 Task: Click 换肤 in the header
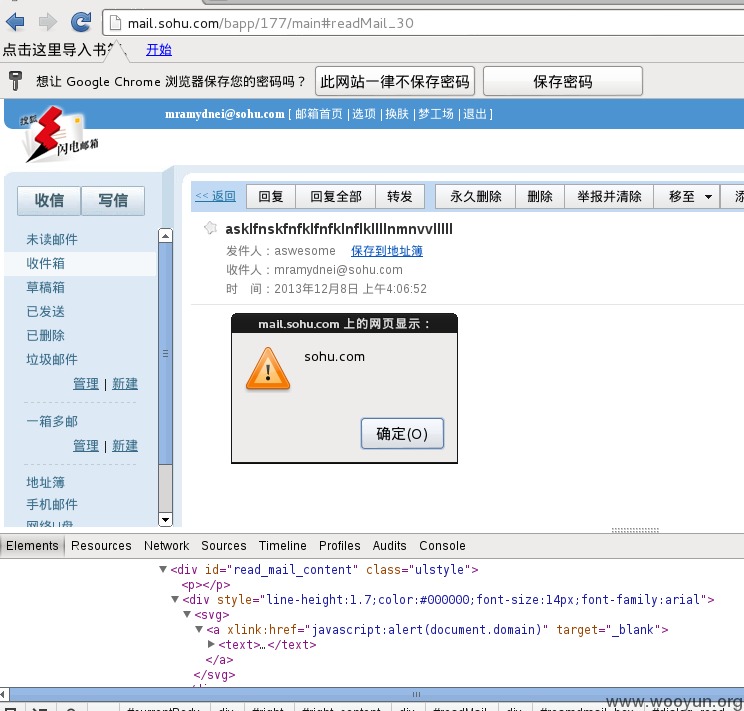397,114
